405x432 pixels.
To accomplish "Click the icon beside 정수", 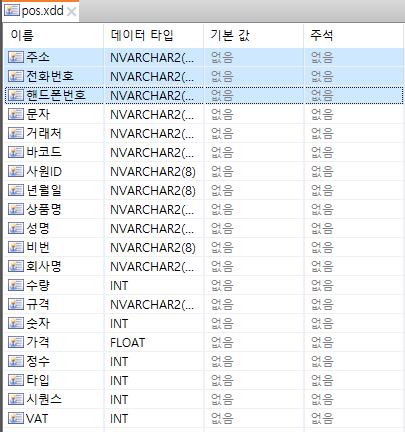I will 16,361.
